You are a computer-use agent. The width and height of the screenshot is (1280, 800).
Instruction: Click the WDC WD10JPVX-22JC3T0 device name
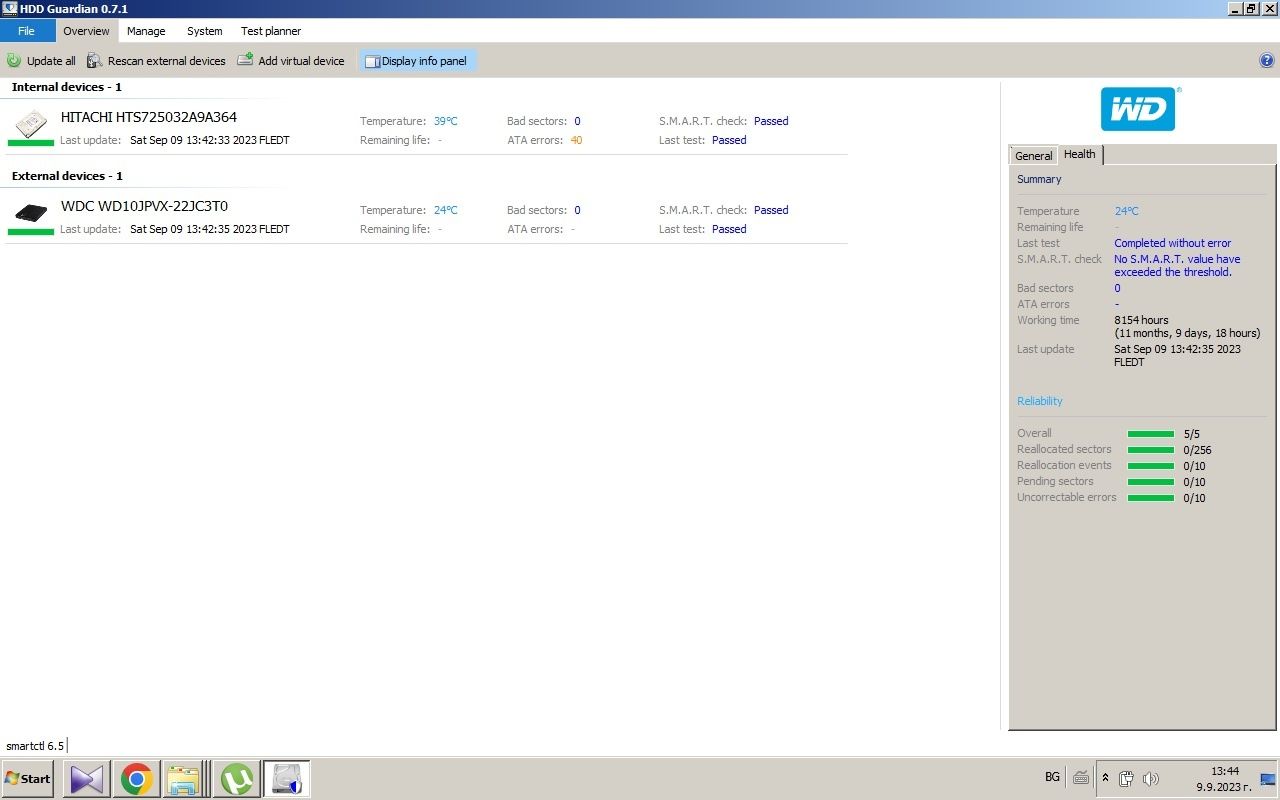[x=145, y=206]
